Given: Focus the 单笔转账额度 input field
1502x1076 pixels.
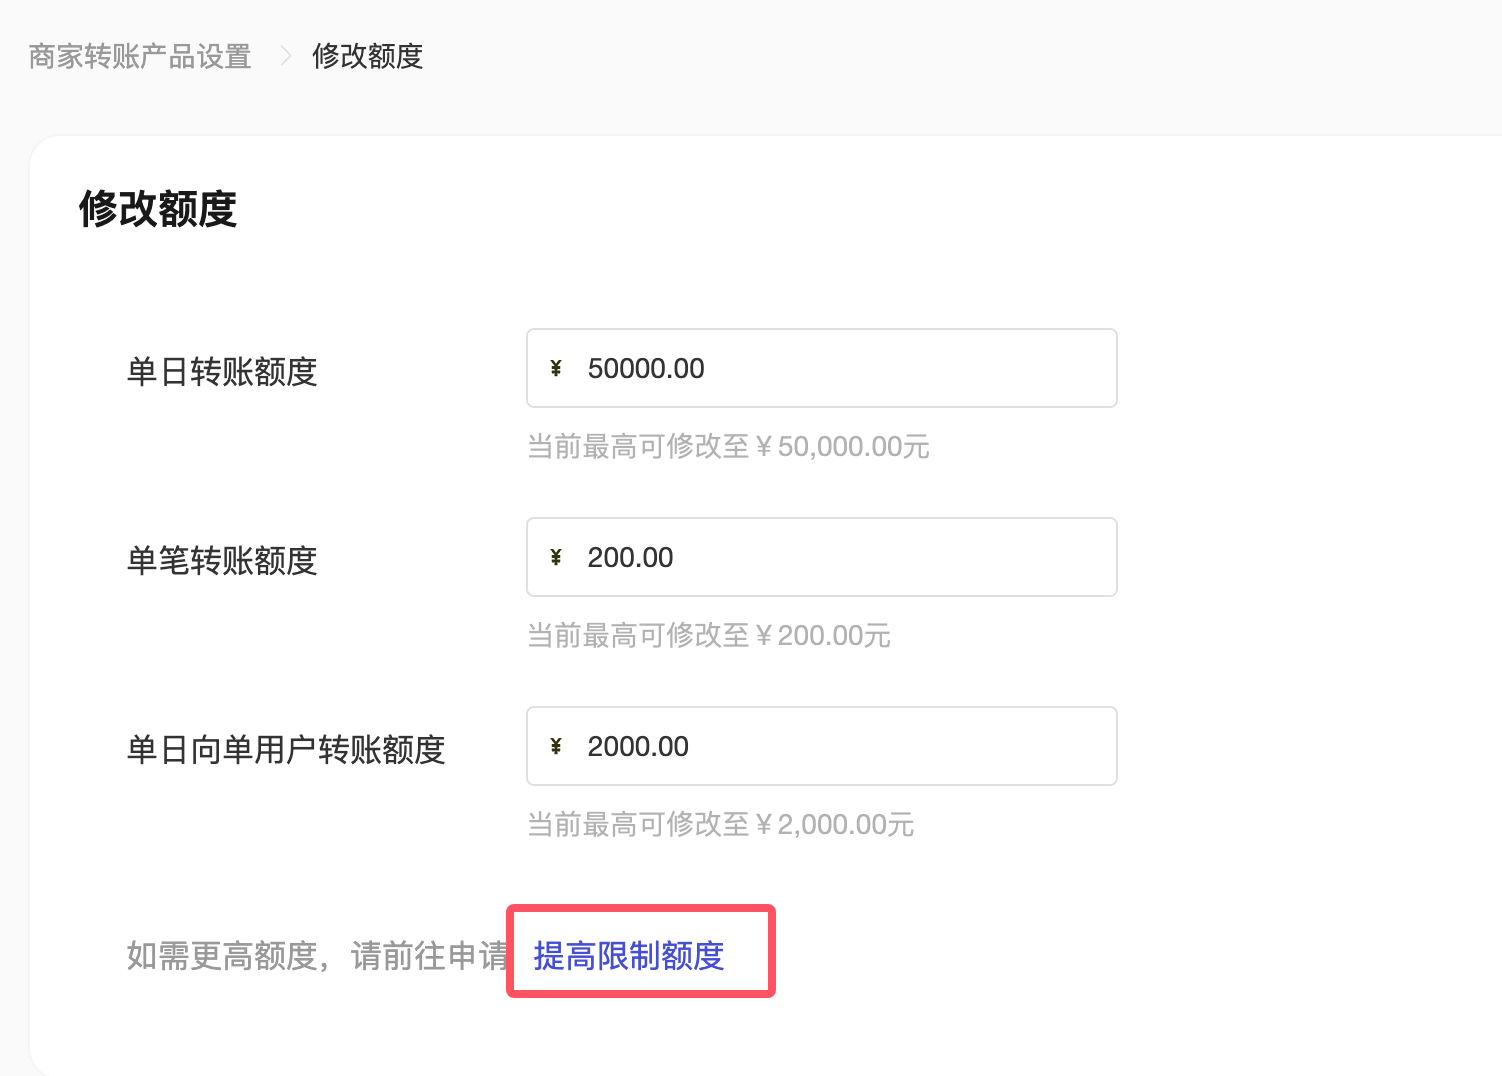Looking at the screenshot, I should pos(822,557).
